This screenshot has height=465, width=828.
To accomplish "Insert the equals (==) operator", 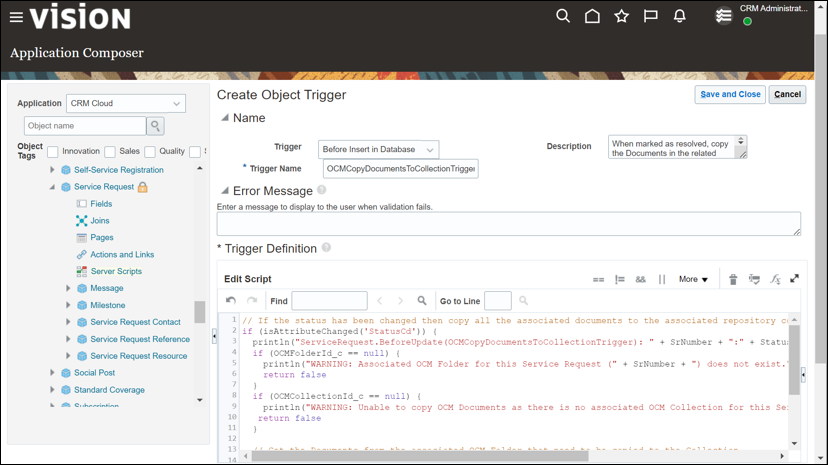I will click(x=598, y=279).
